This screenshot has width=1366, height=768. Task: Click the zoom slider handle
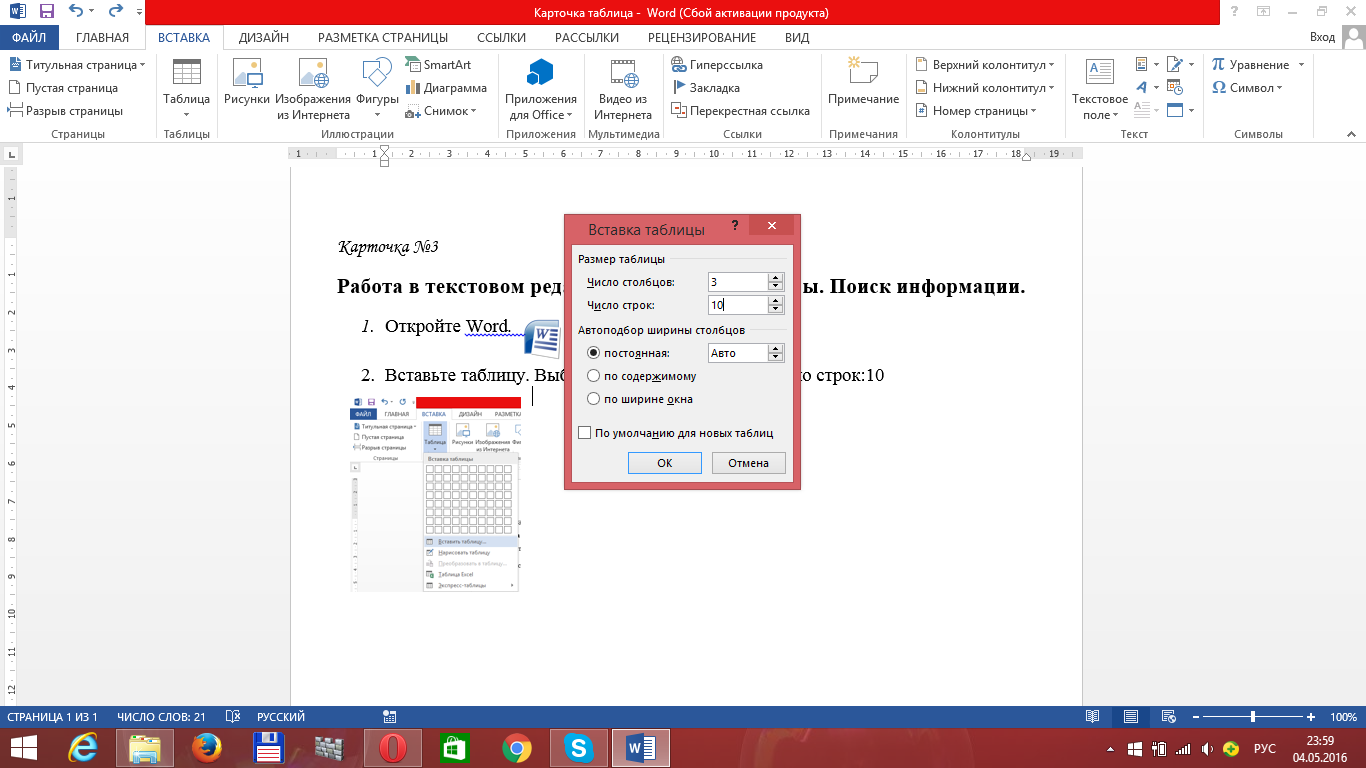pyautogui.click(x=1253, y=717)
